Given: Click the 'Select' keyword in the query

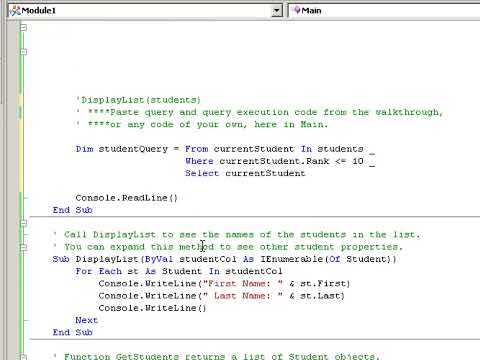Looking at the screenshot, I should 202,173.
